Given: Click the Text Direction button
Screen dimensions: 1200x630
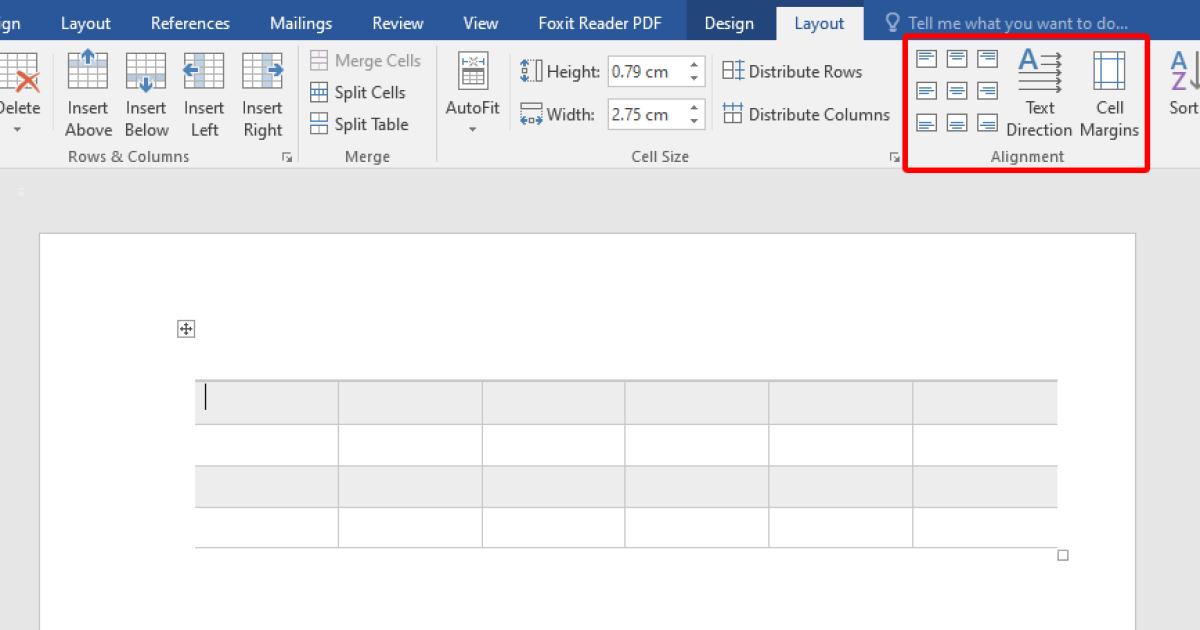Looking at the screenshot, I should click(x=1039, y=94).
